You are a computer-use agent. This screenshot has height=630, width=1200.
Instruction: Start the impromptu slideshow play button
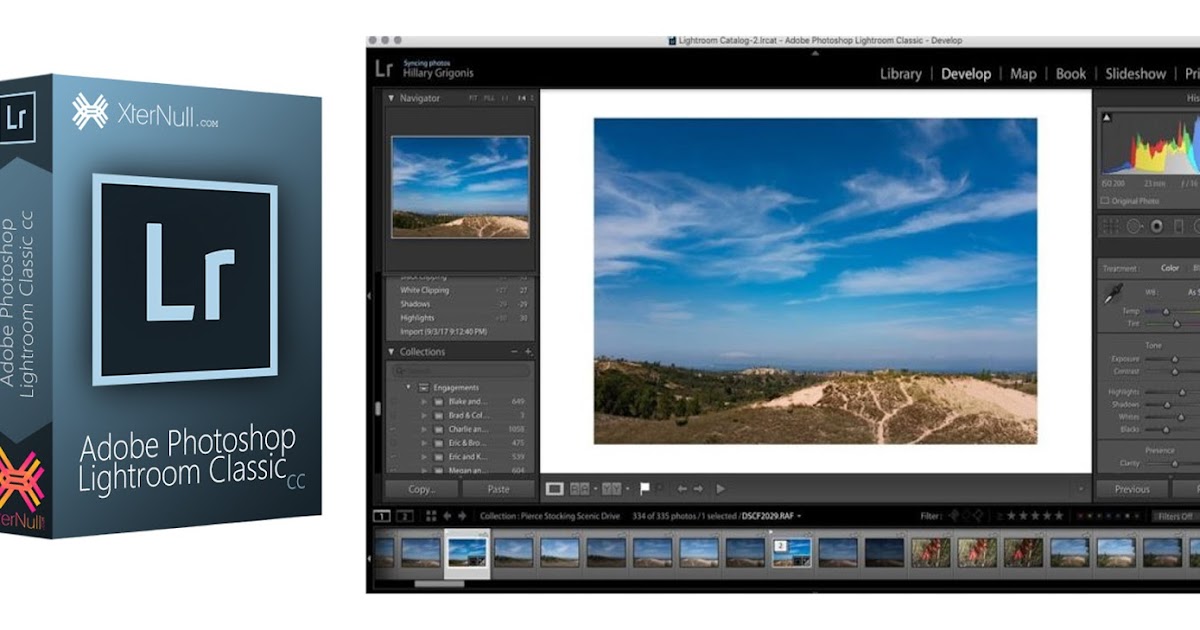click(720, 489)
